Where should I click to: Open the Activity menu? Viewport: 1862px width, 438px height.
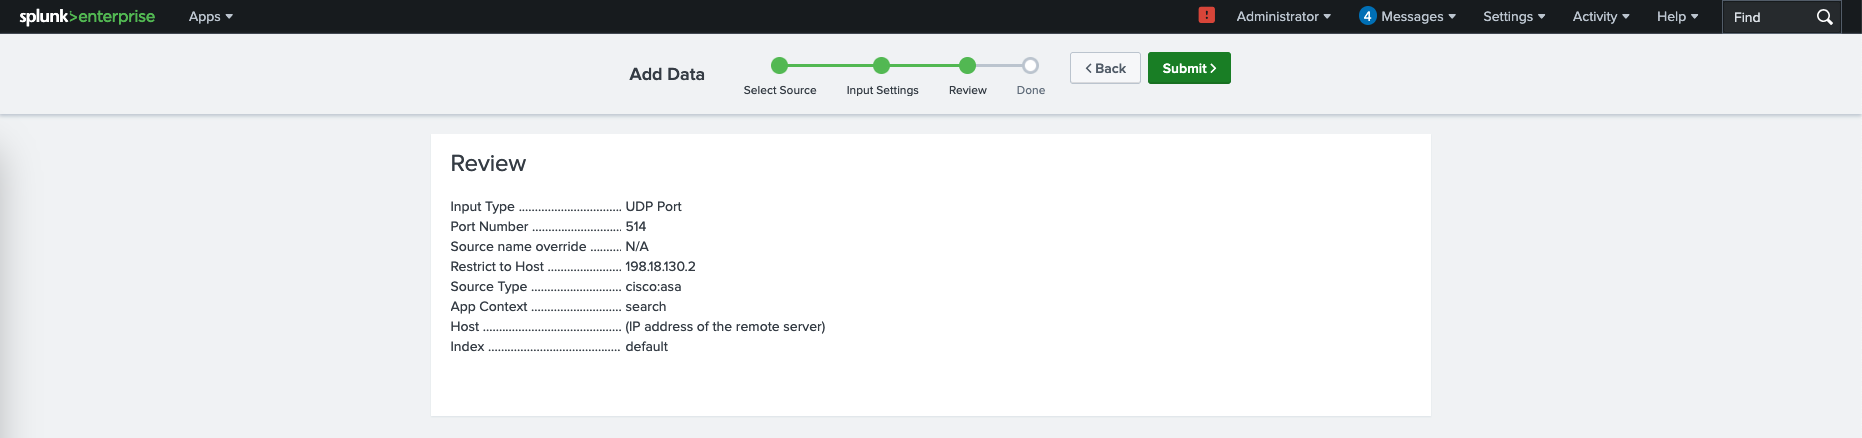point(1600,17)
